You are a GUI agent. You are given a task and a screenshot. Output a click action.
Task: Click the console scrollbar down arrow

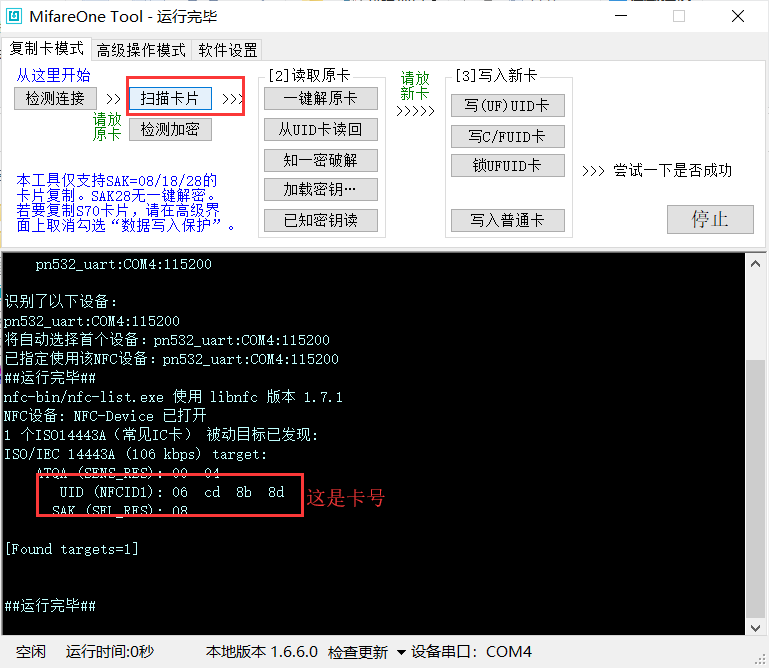pyautogui.click(x=755, y=627)
